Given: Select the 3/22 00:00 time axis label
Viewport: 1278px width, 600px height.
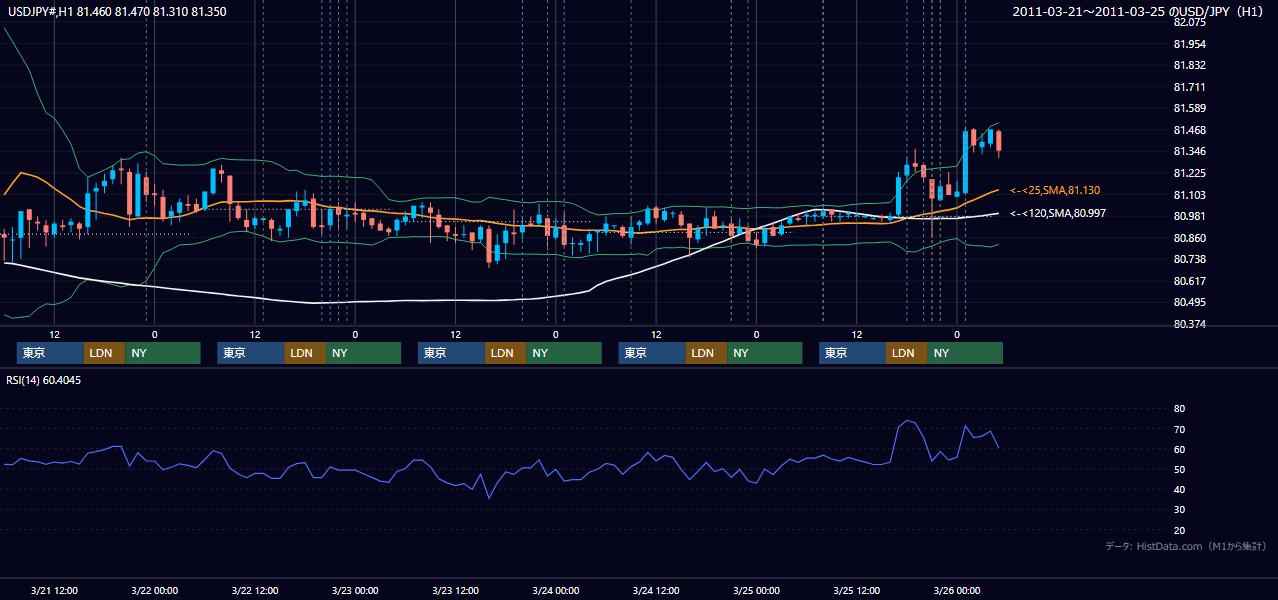Looking at the screenshot, I should click(154, 590).
